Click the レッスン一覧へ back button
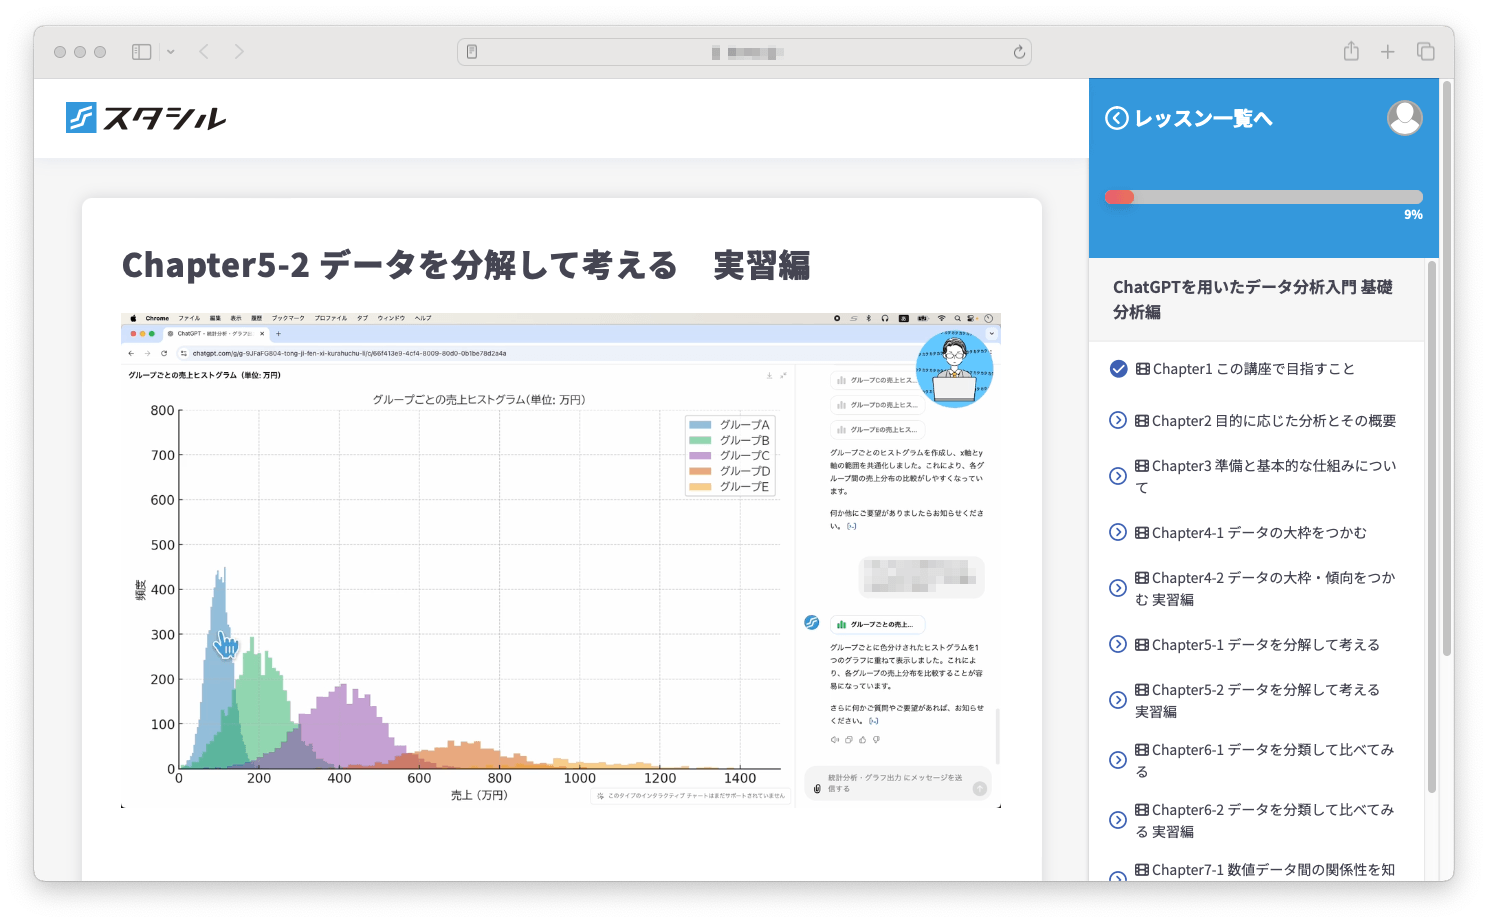Screen dimensions: 1488x923 pos(1189,118)
